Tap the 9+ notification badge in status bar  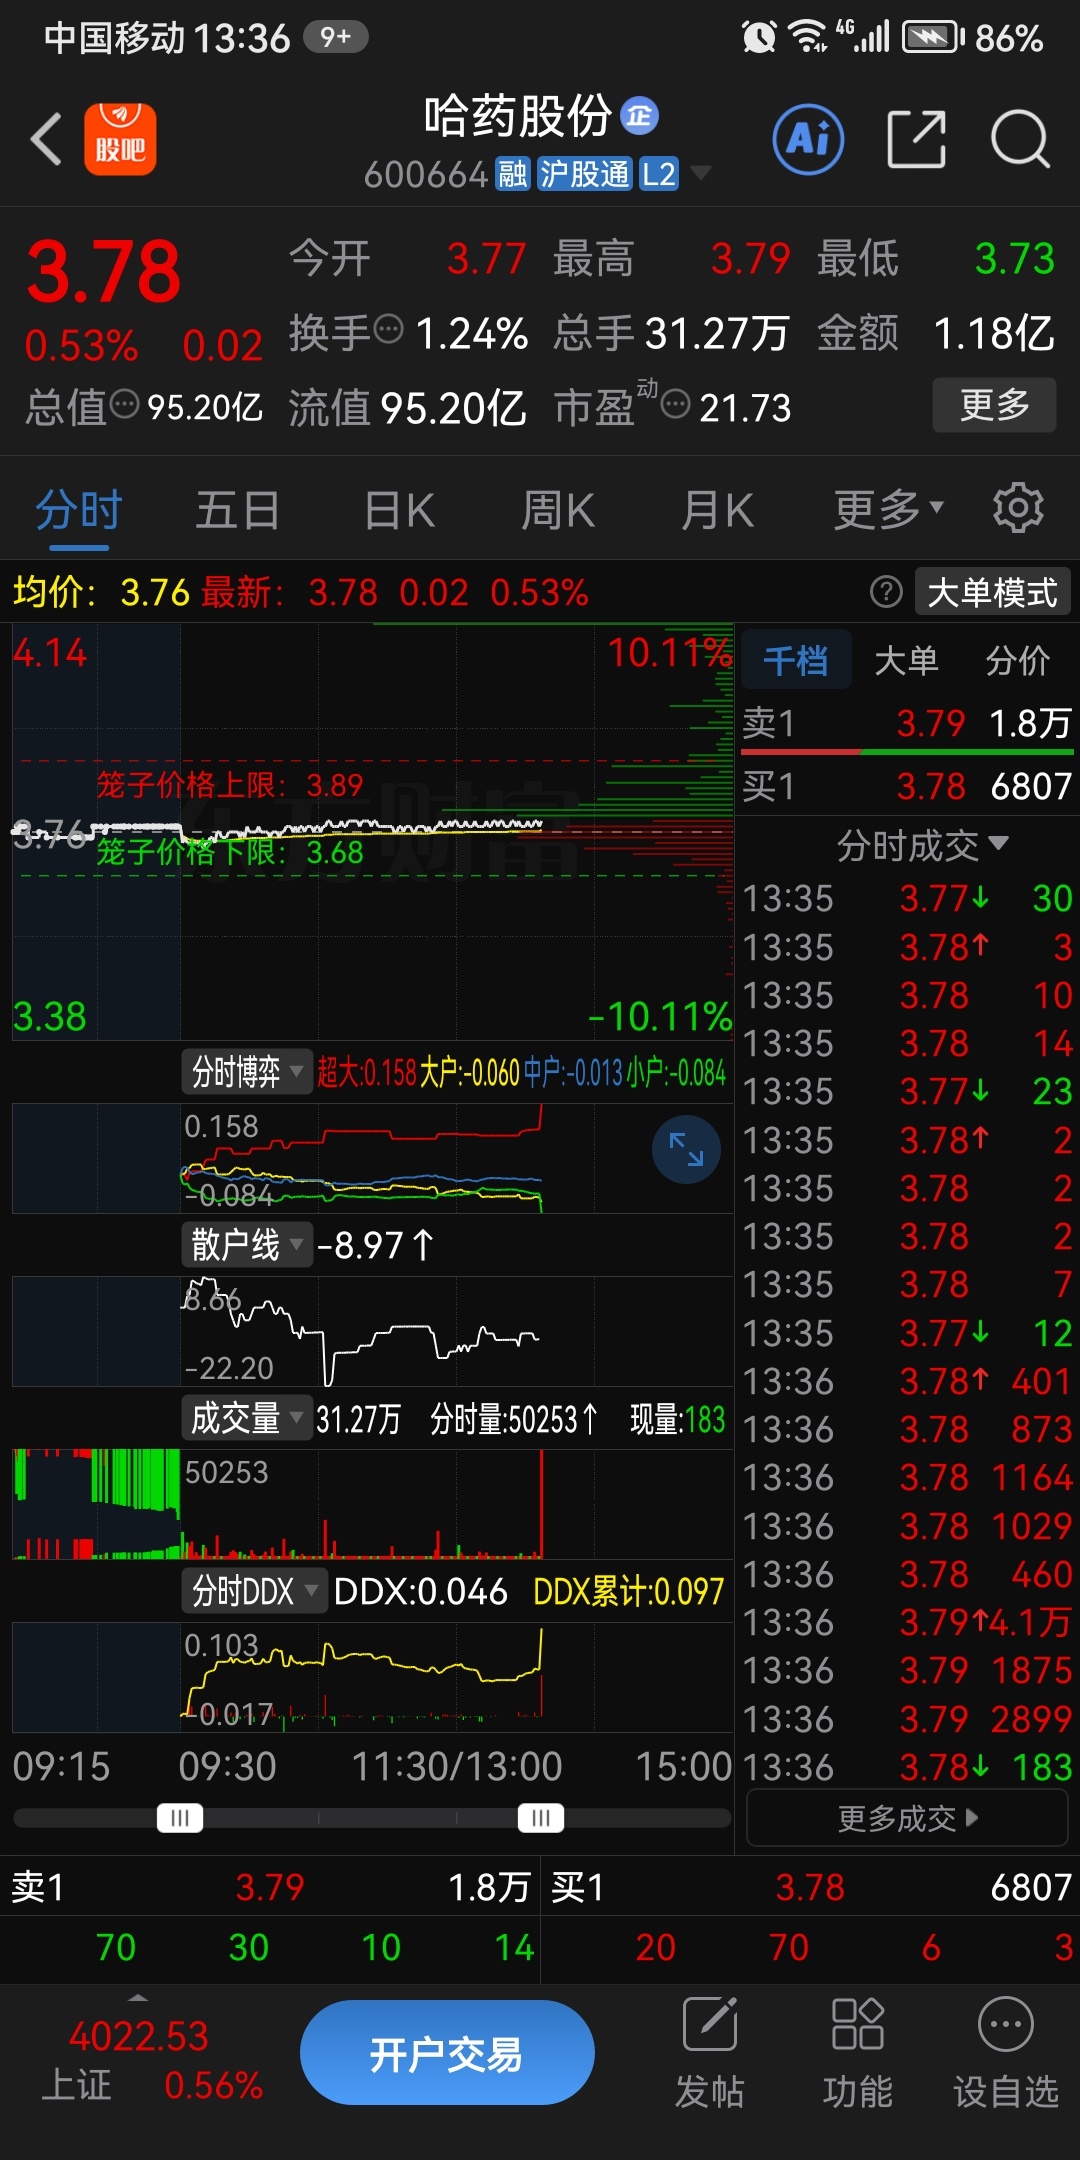pyautogui.click(x=336, y=37)
